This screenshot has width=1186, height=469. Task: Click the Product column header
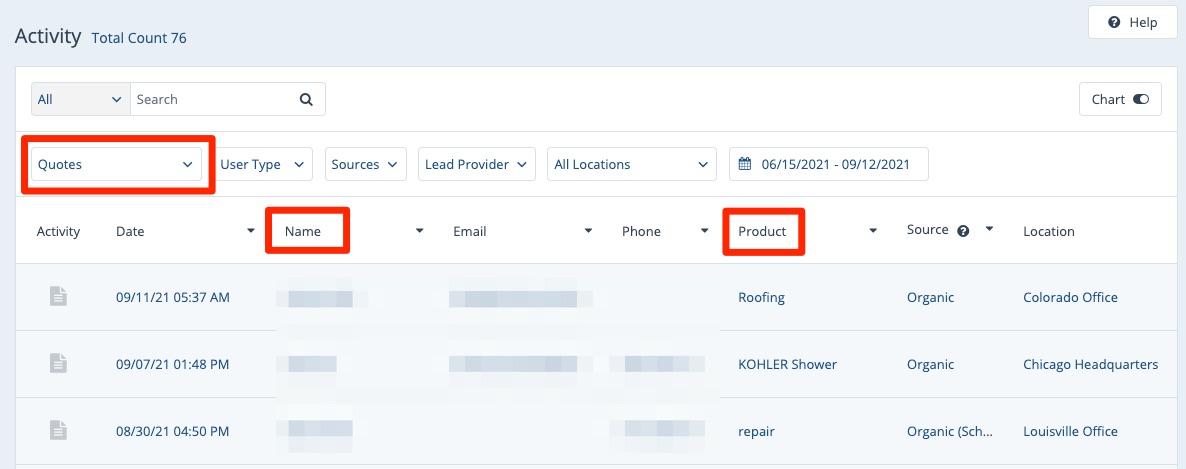click(x=762, y=231)
